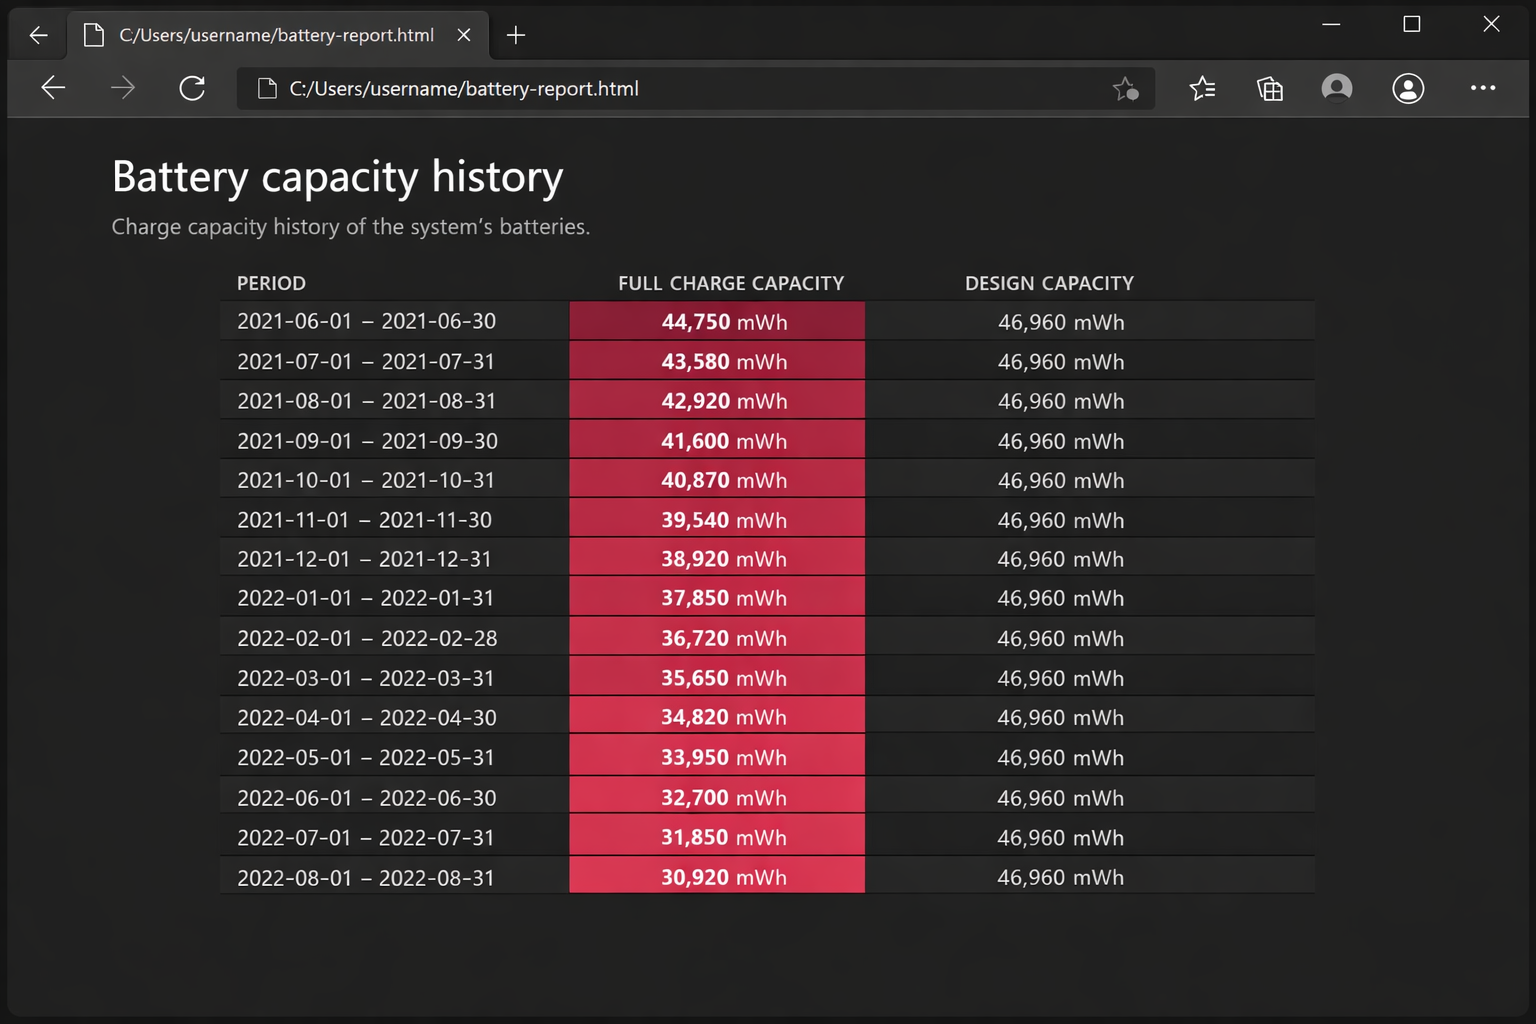Click the 2021-06 design capacity value
Image resolution: width=1536 pixels, height=1024 pixels.
click(x=1061, y=321)
